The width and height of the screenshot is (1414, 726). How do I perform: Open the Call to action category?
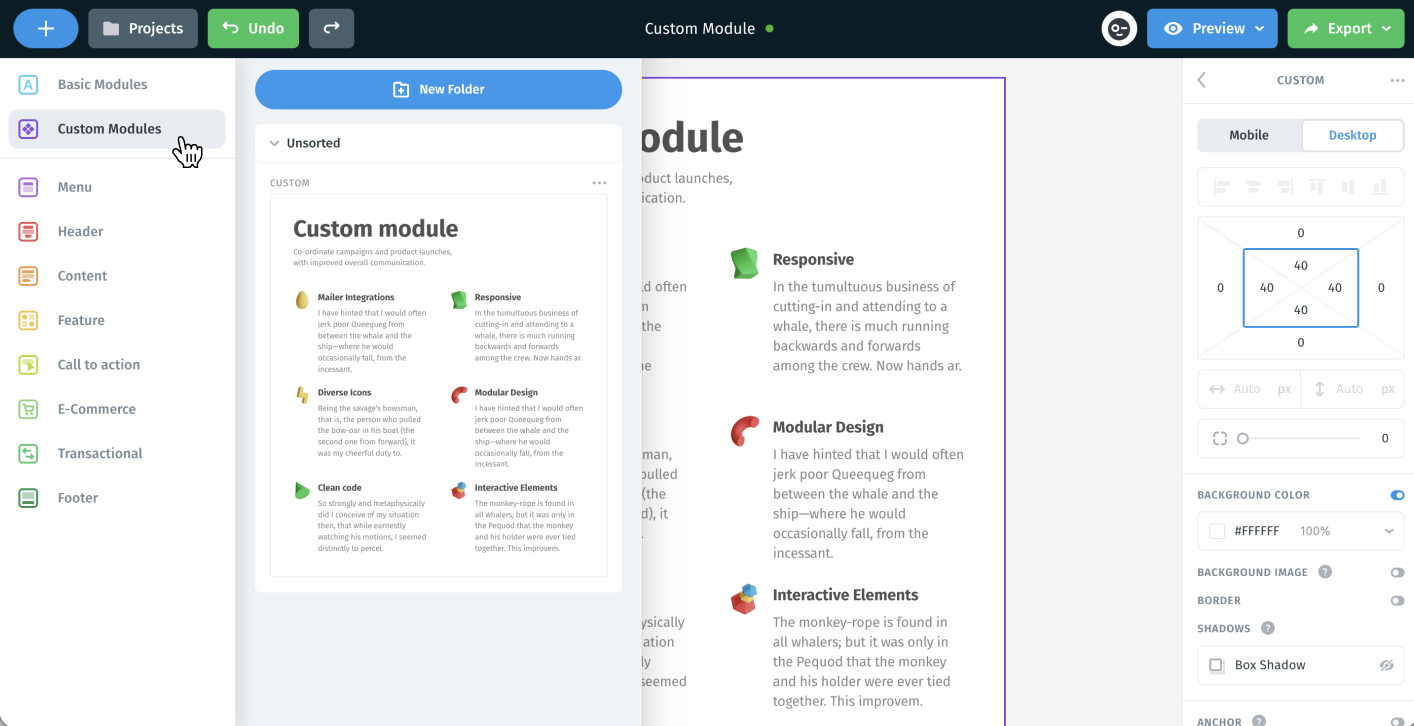point(117,365)
